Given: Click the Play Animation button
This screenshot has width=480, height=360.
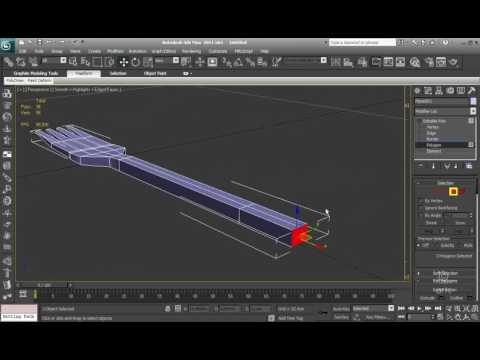Looking at the screenshot, I should pyautogui.click(x=420, y=309).
